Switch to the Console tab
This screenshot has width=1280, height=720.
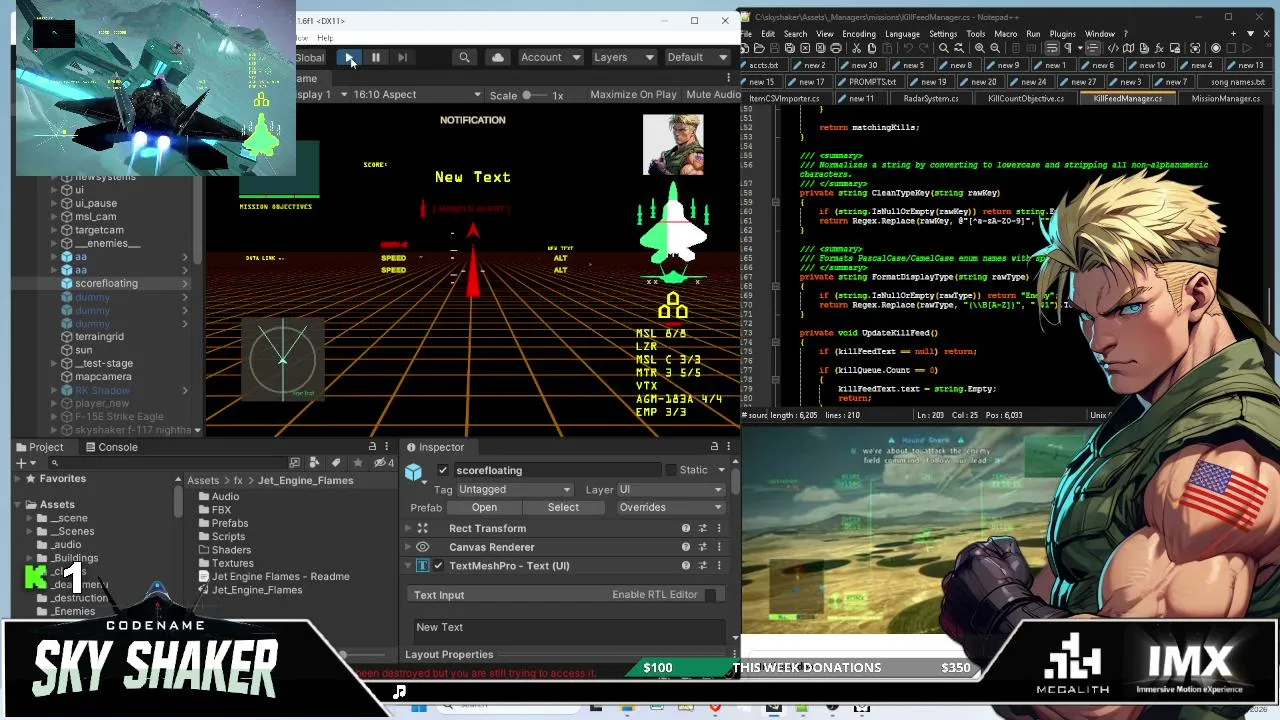(x=111, y=447)
